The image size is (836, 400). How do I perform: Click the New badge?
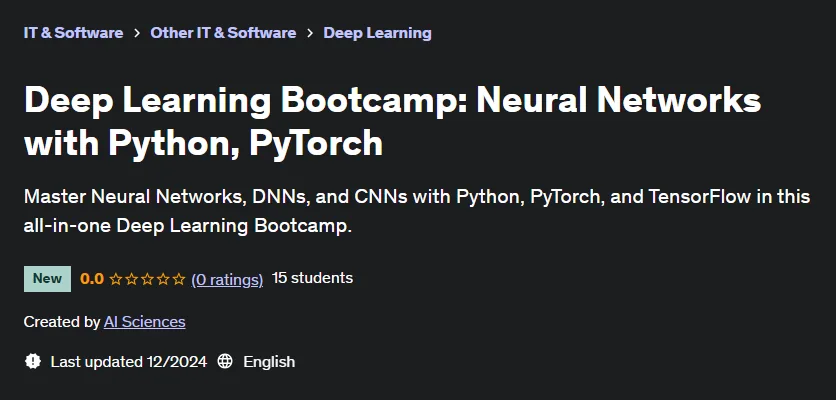click(x=47, y=278)
